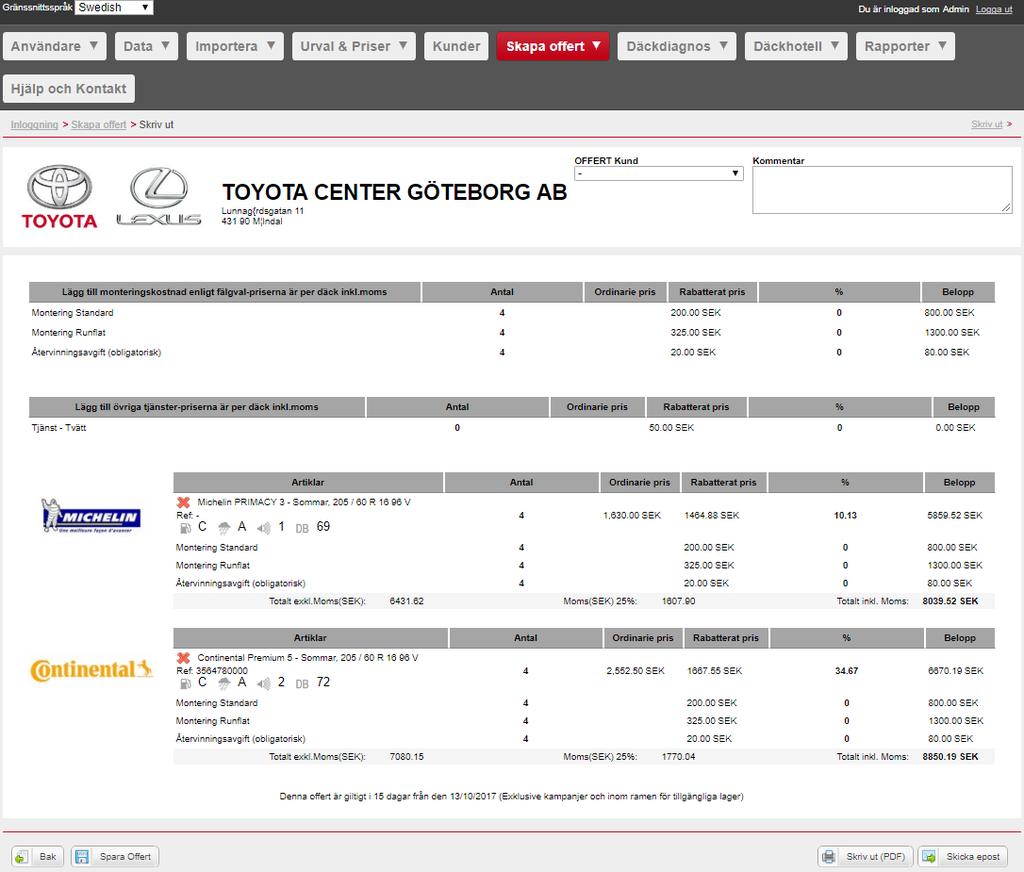
Task: Open the Kunder page
Action: [456, 46]
